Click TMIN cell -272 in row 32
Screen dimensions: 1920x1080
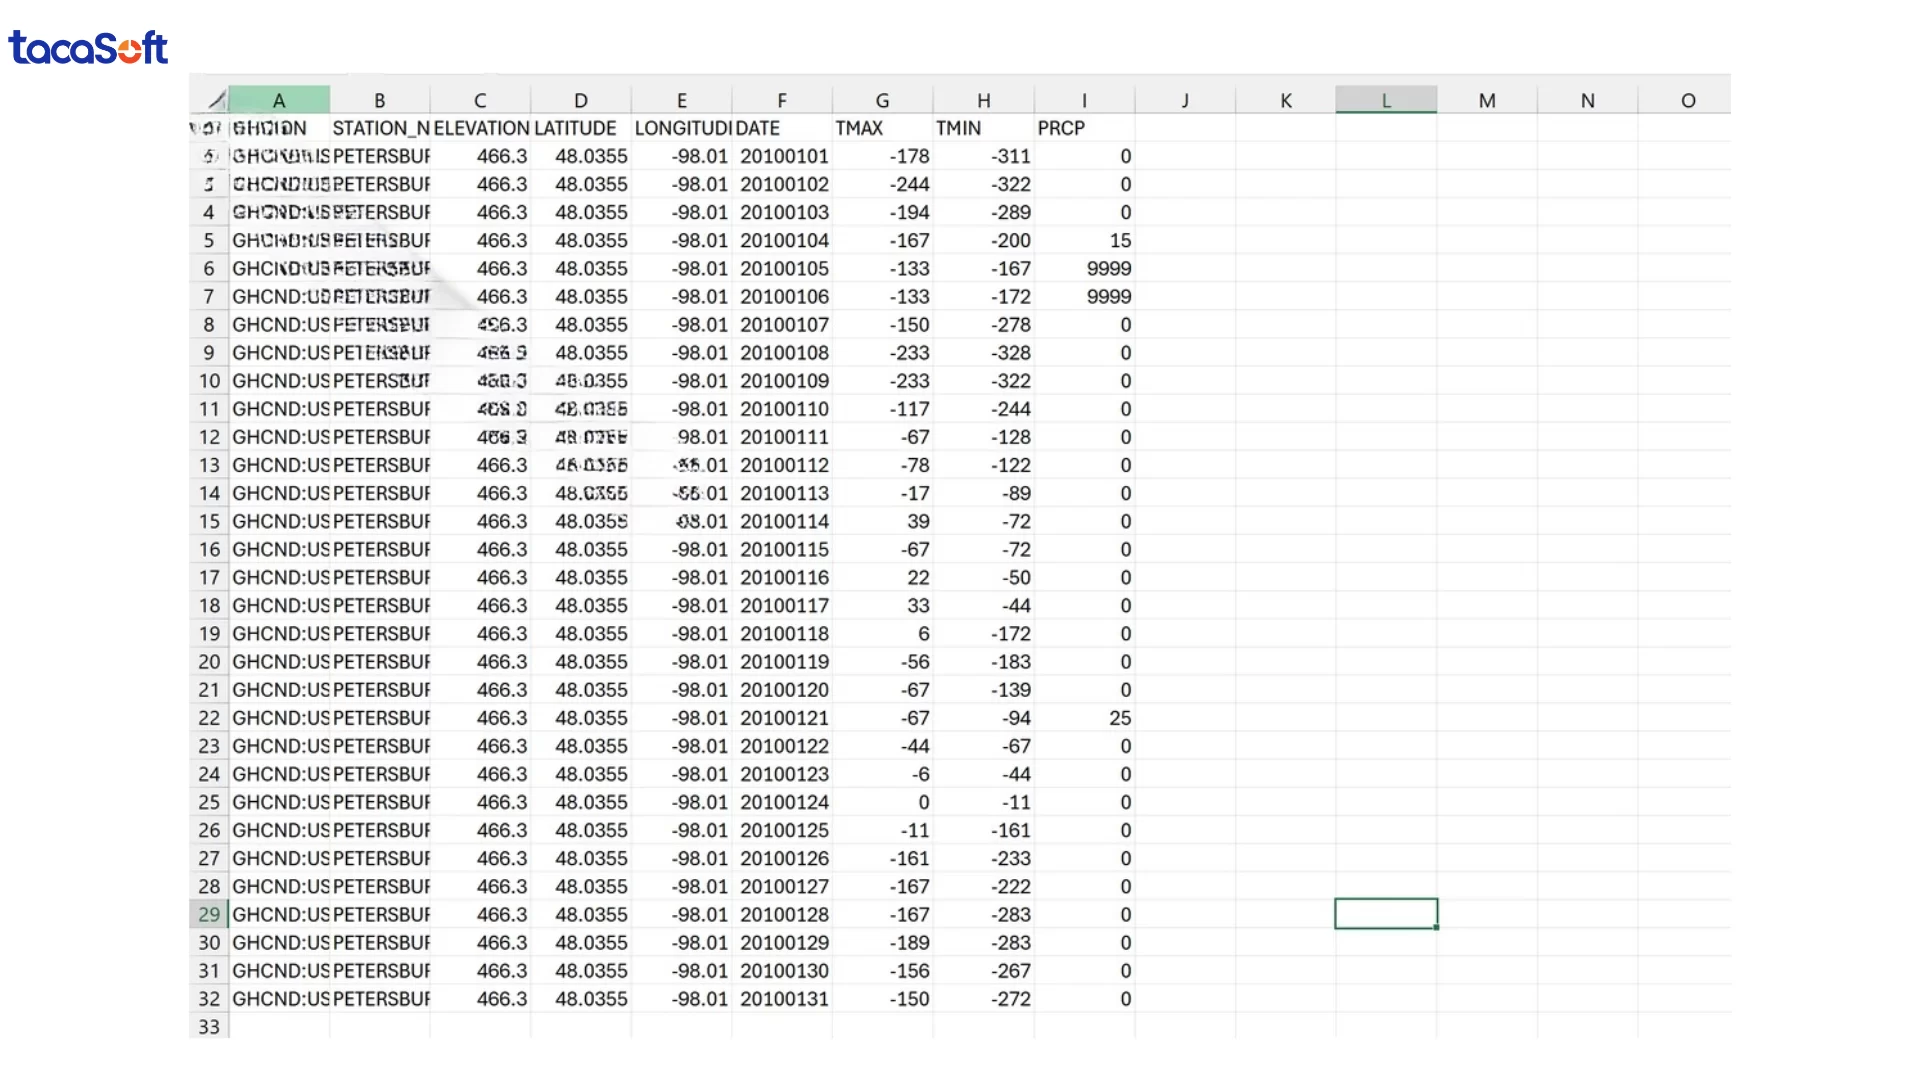(984, 998)
